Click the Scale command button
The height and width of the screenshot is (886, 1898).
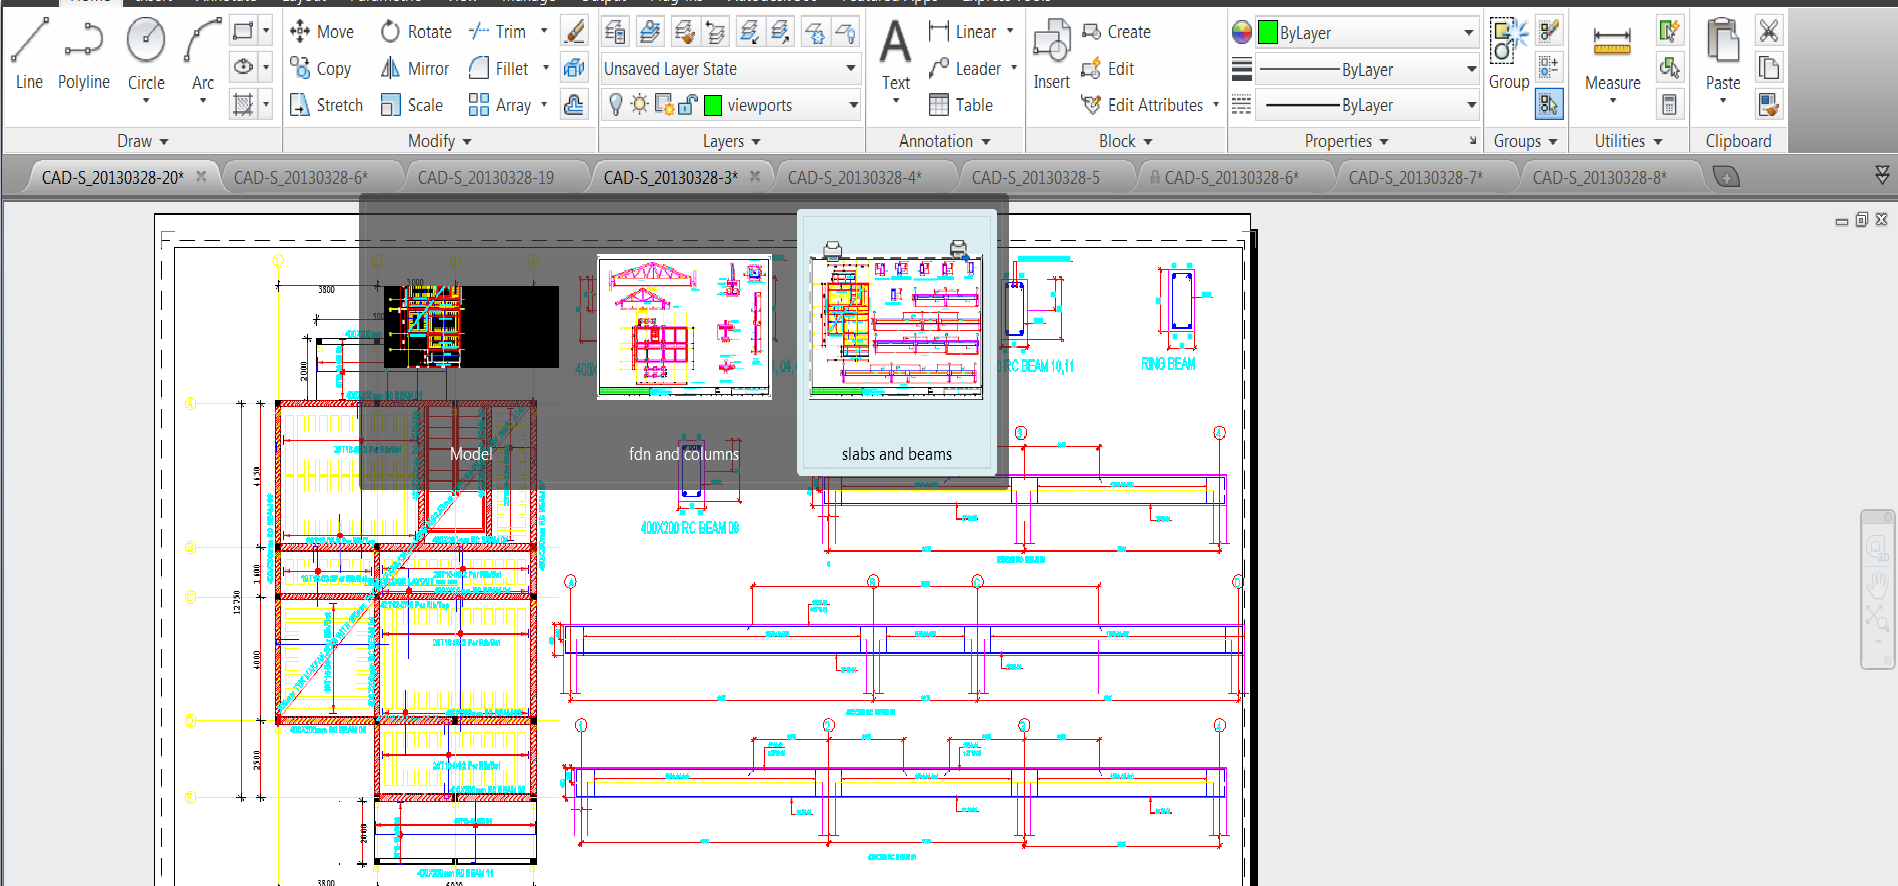411,105
